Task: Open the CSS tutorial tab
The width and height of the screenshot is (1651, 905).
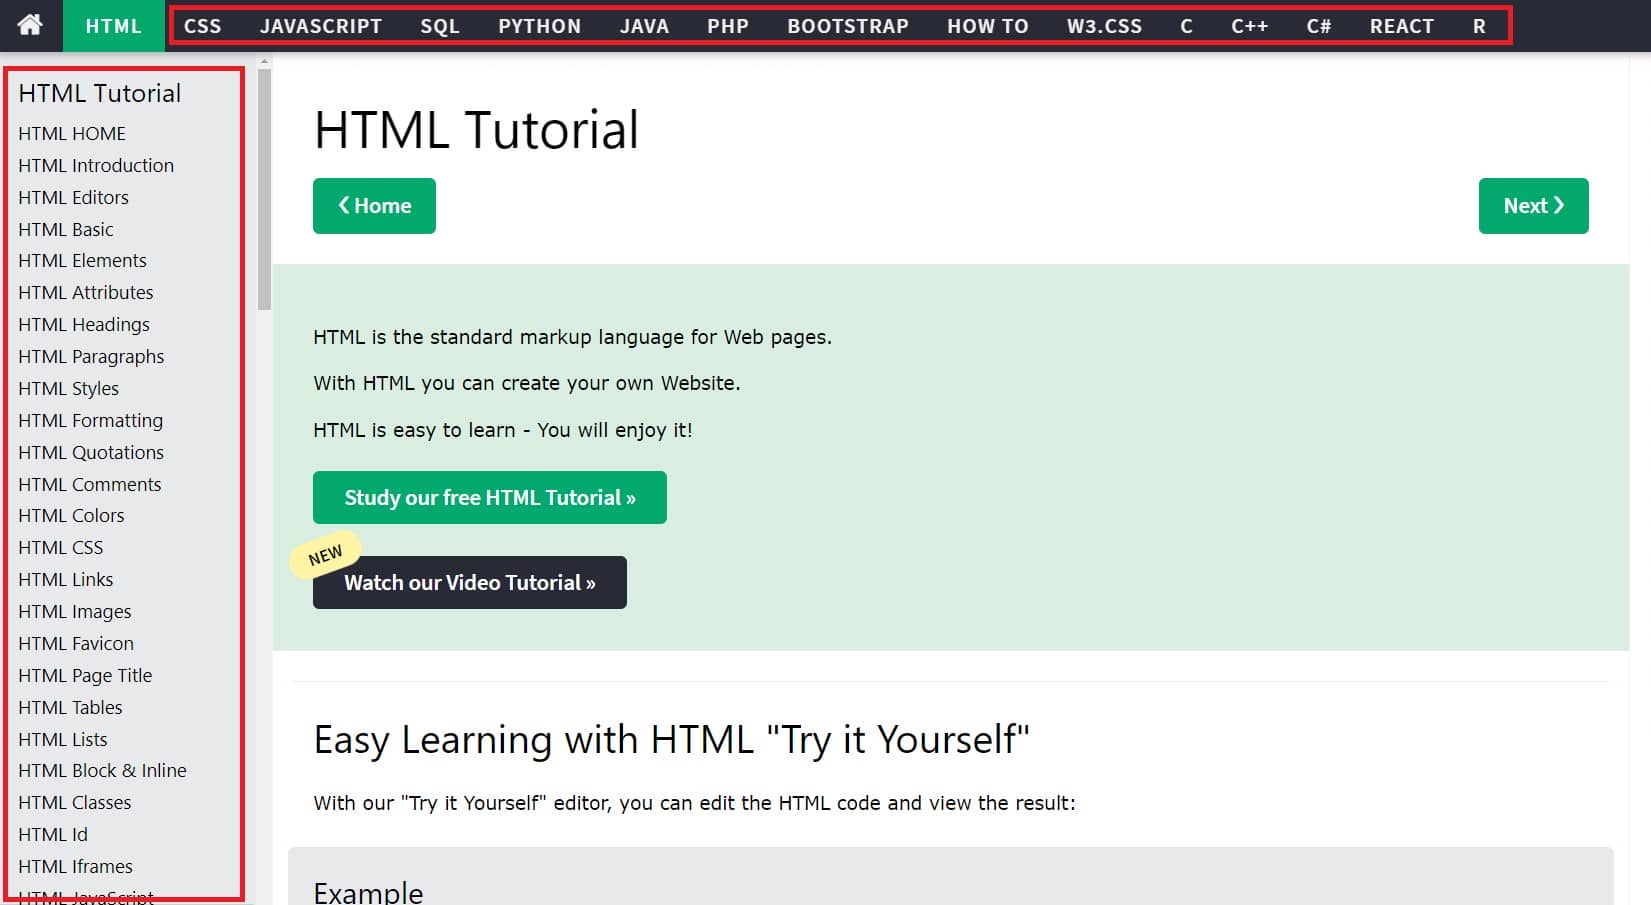Action: [202, 26]
